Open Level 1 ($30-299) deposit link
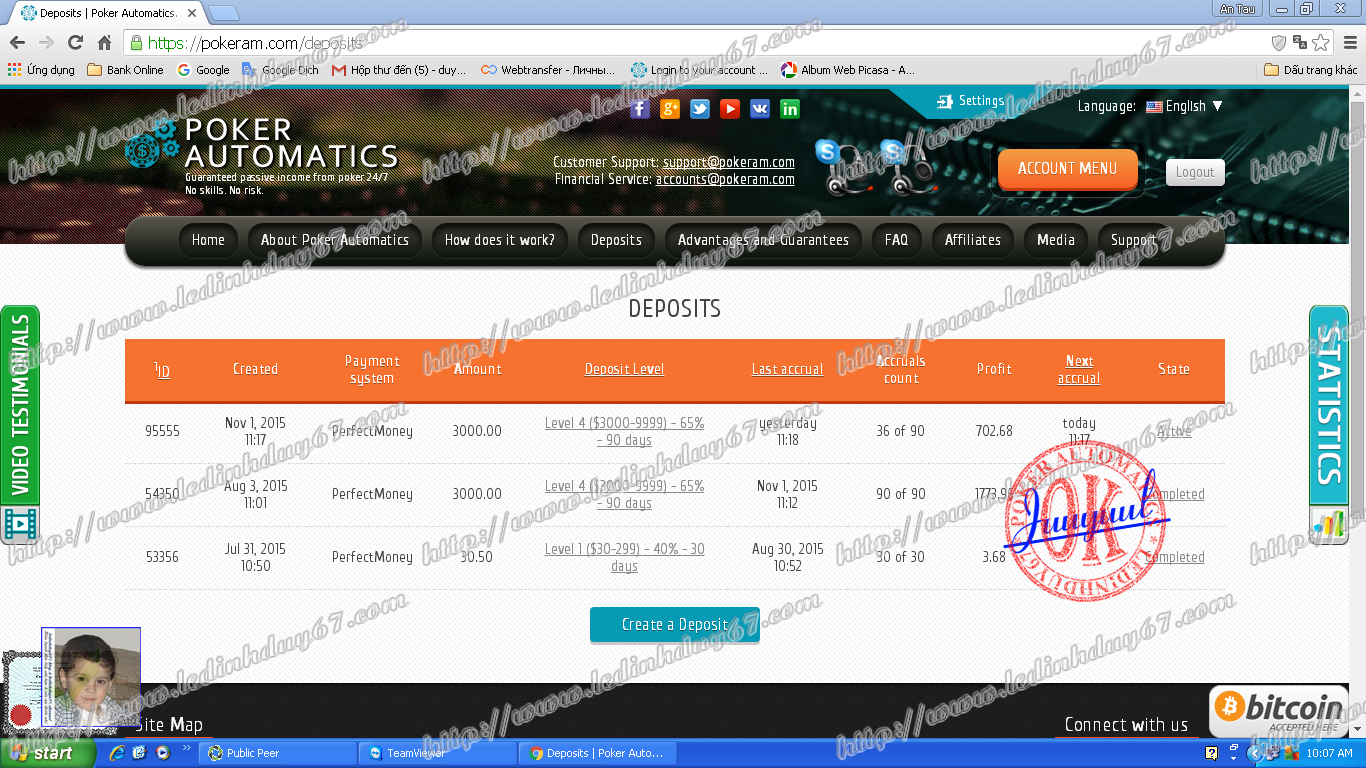Viewport: 1366px width, 768px height. [624, 557]
